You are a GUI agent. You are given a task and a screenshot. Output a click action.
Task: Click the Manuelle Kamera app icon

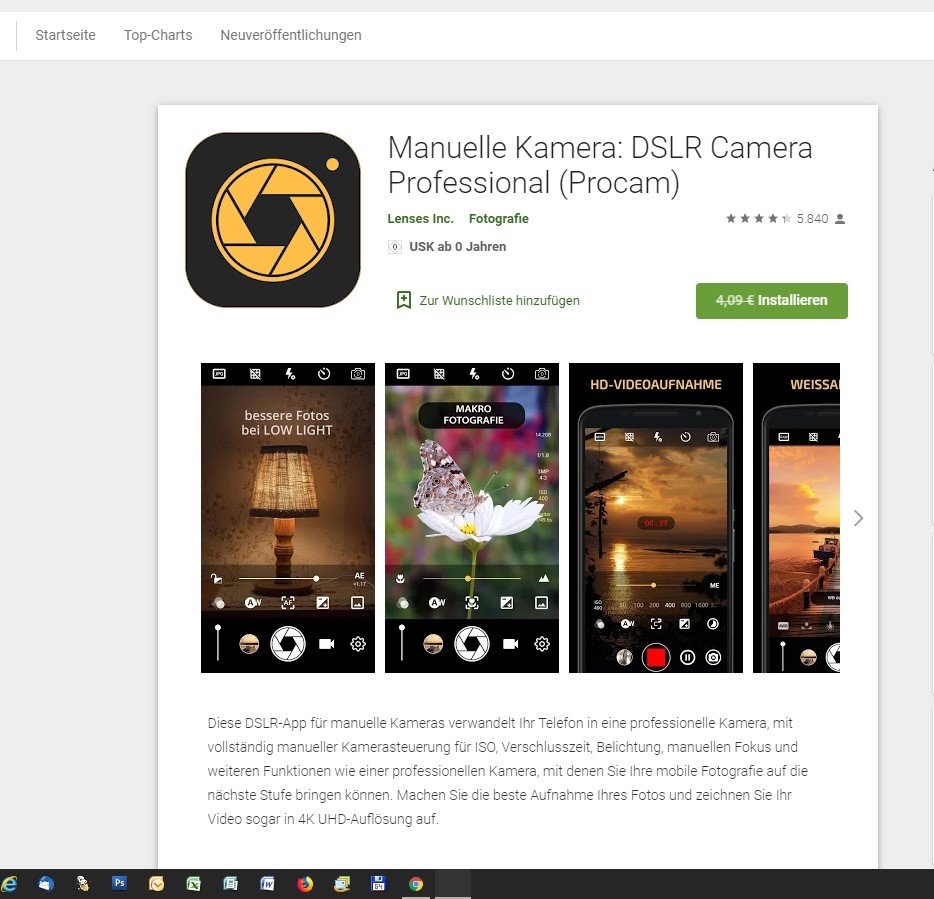tap(272, 219)
